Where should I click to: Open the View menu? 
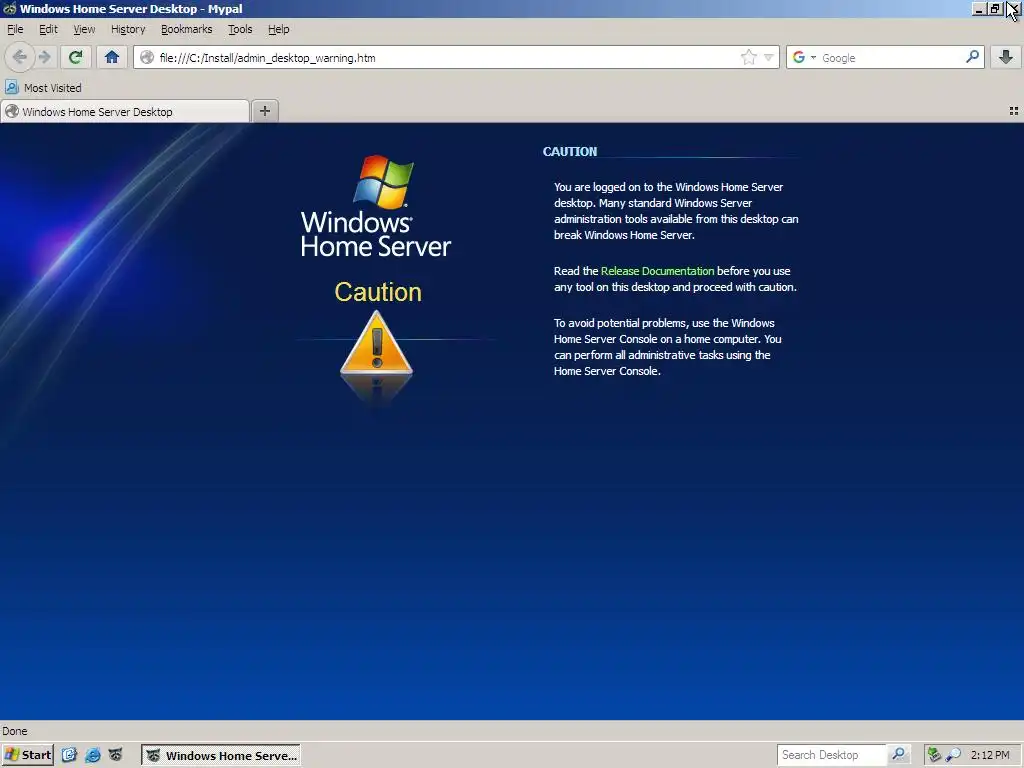click(84, 29)
